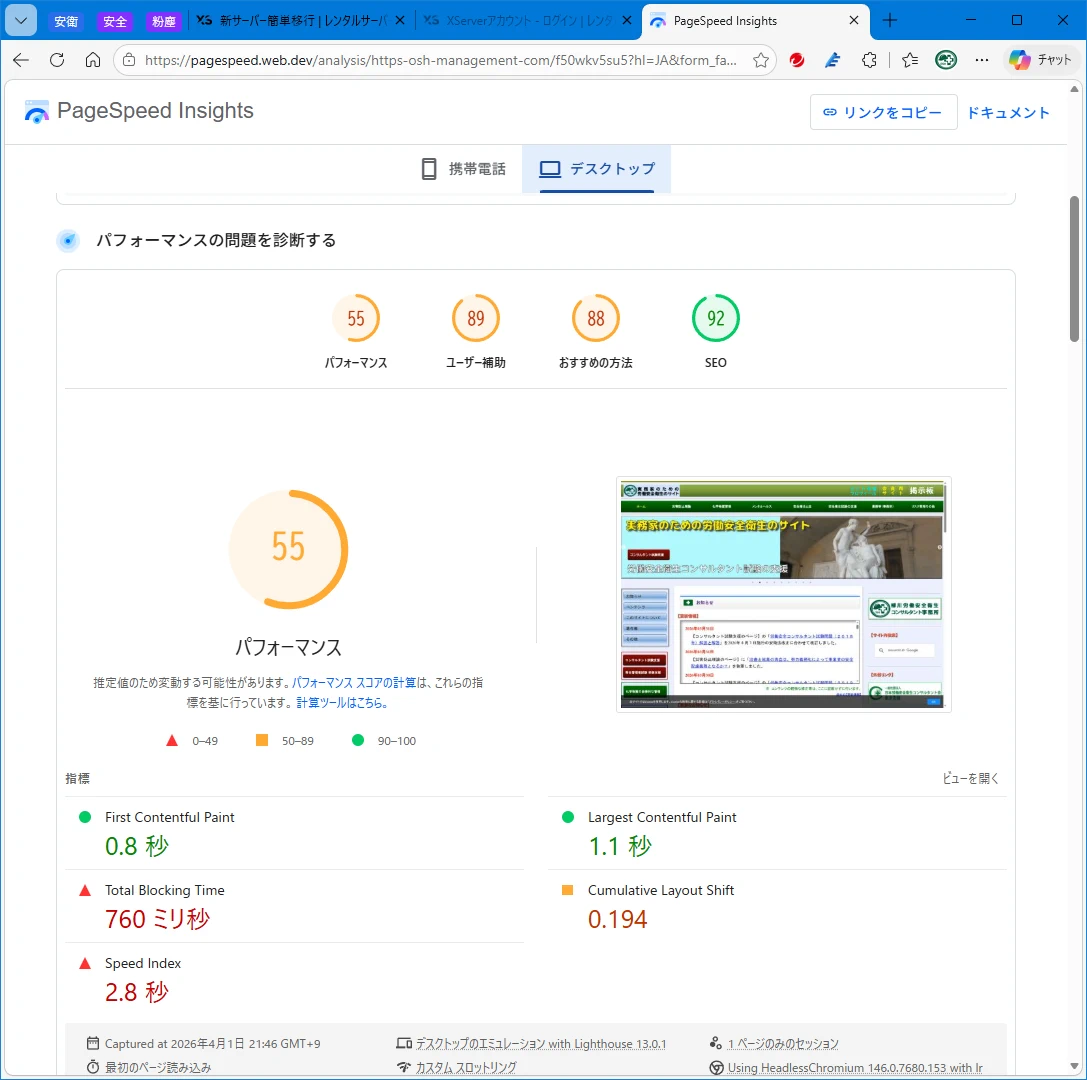Viewport: 1087px width, 1080px height.
Task: Open the browser favorites list icon
Action: click(909, 60)
